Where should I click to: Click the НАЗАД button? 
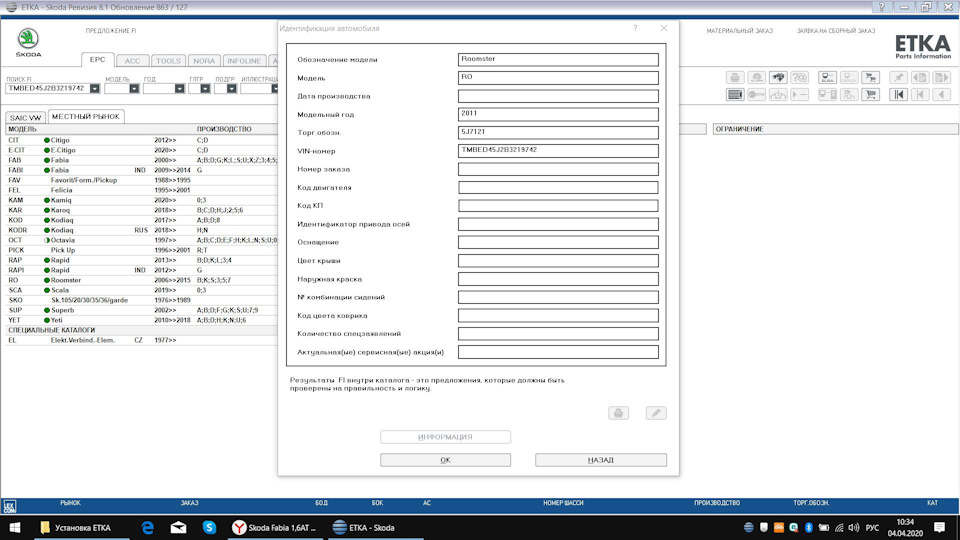point(601,460)
